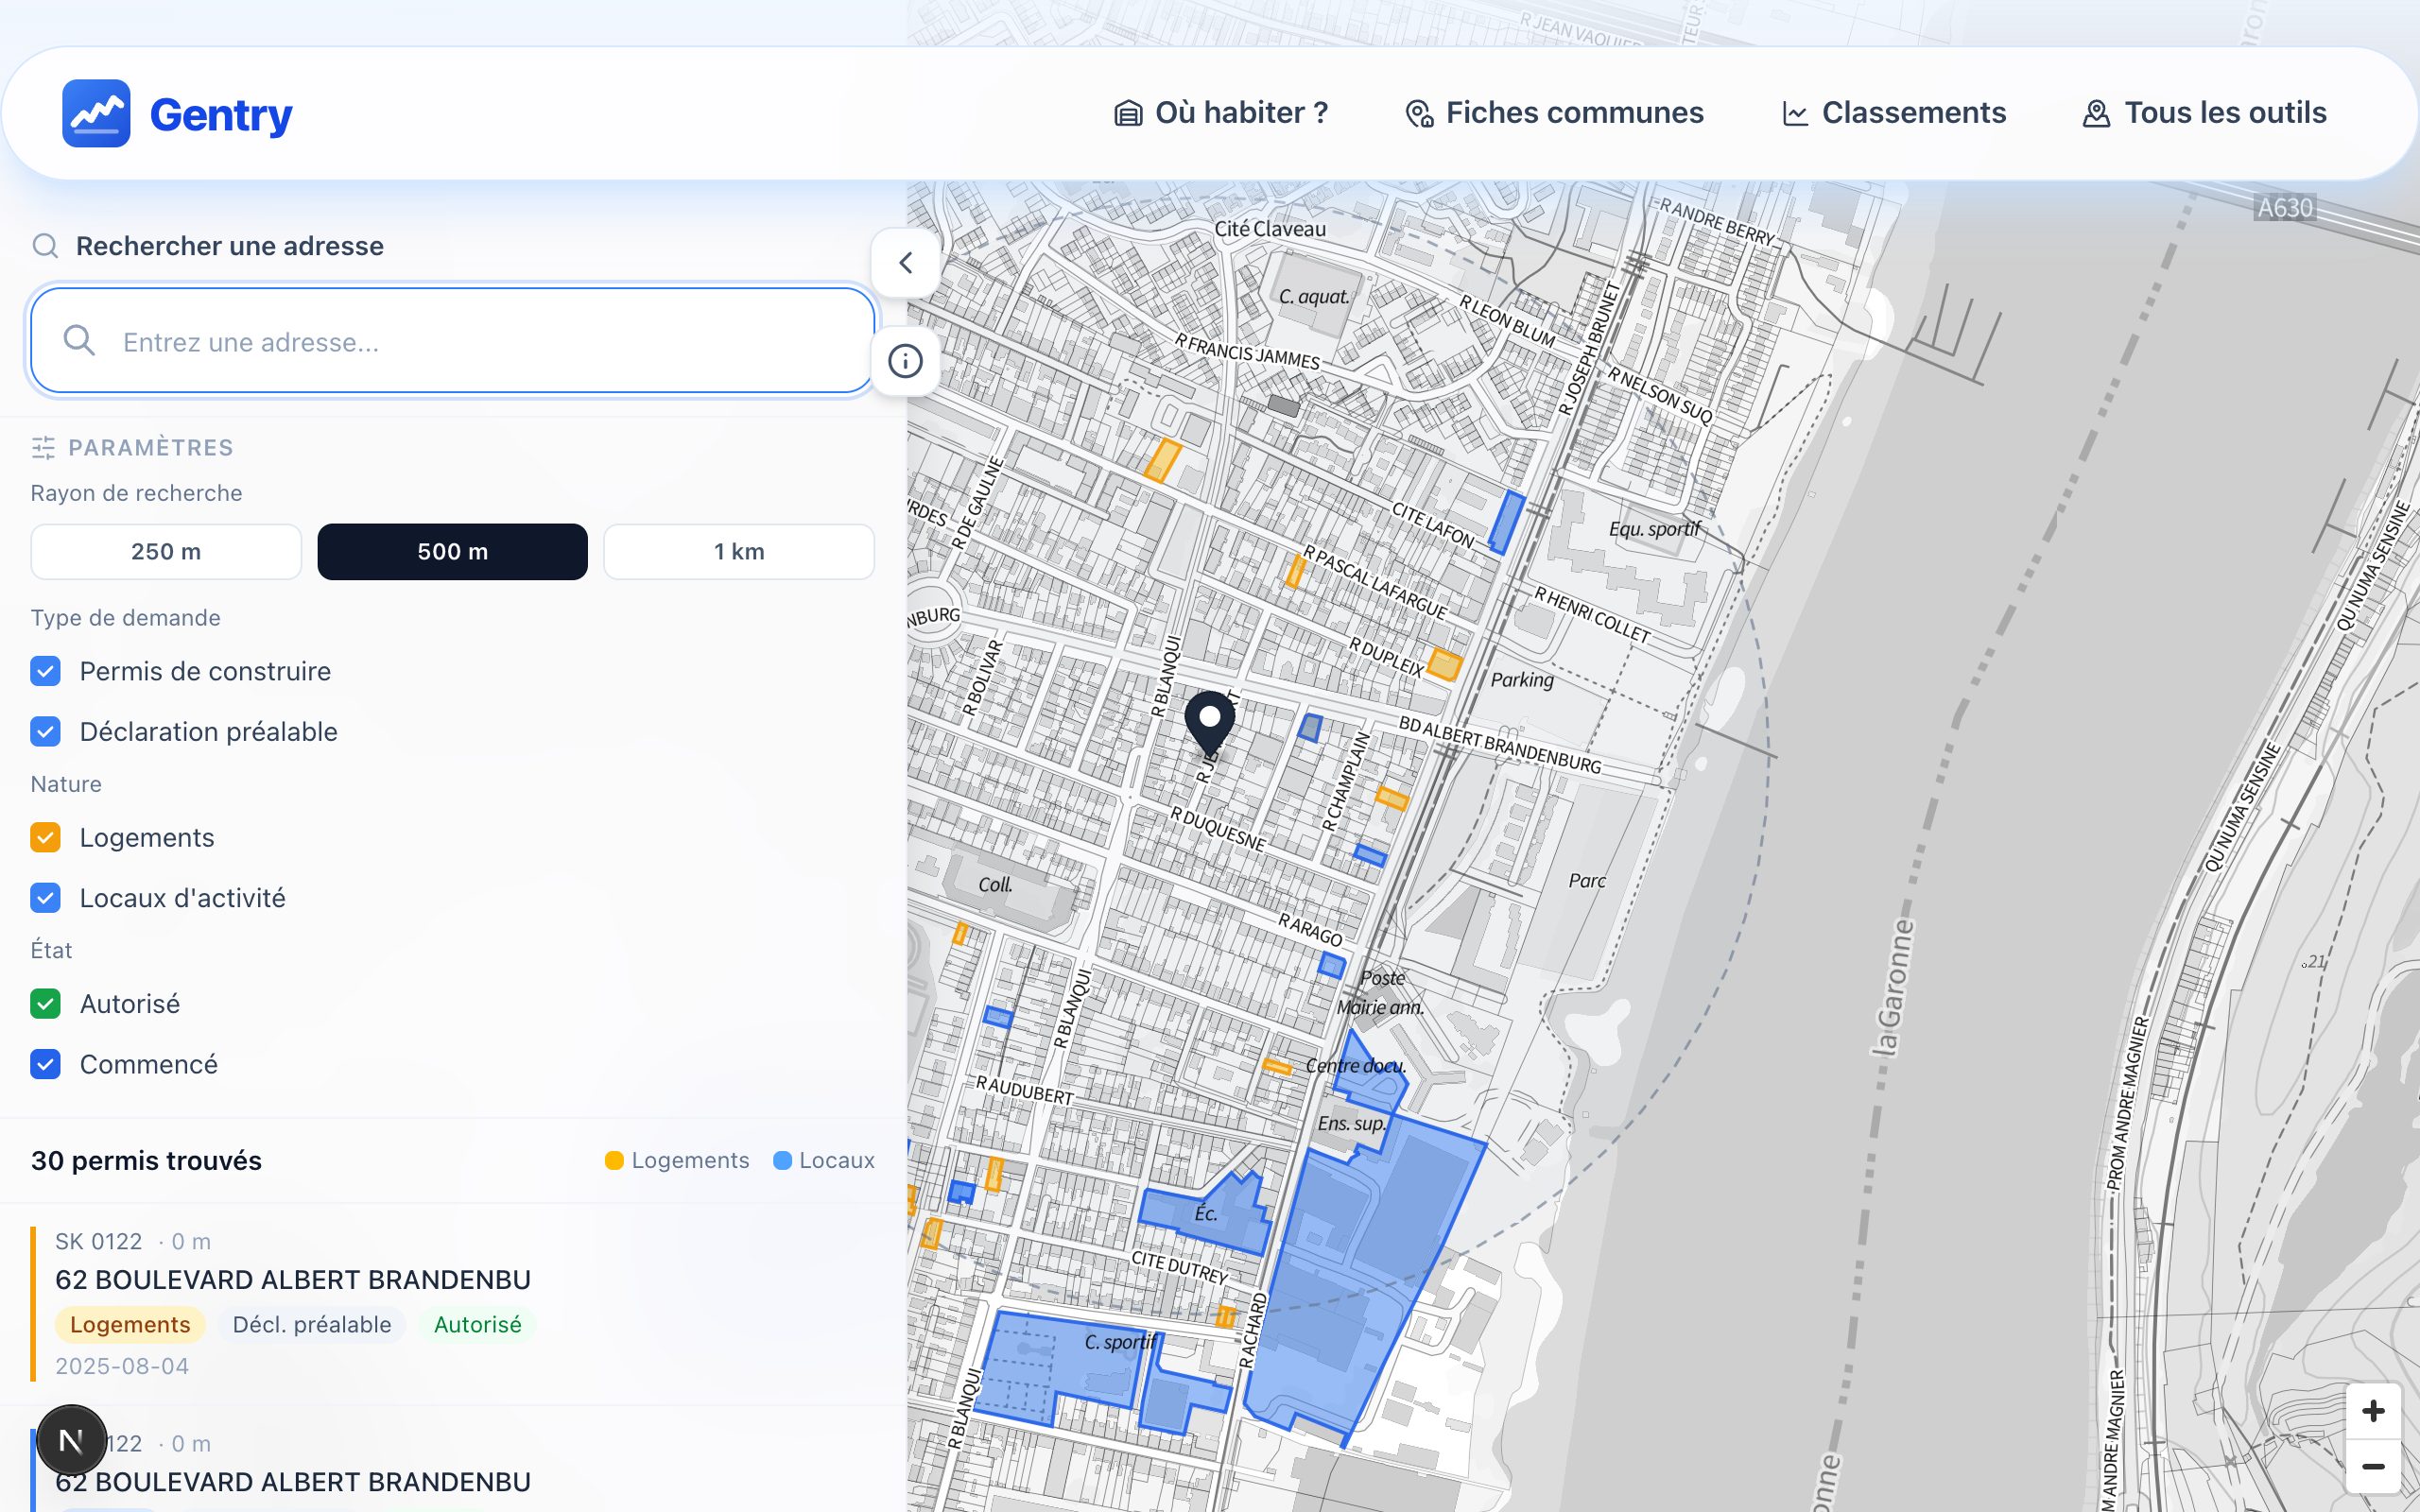Open the Classements page
Viewport: 2420px width, 1512px height.
click(x=1894, y=113)
